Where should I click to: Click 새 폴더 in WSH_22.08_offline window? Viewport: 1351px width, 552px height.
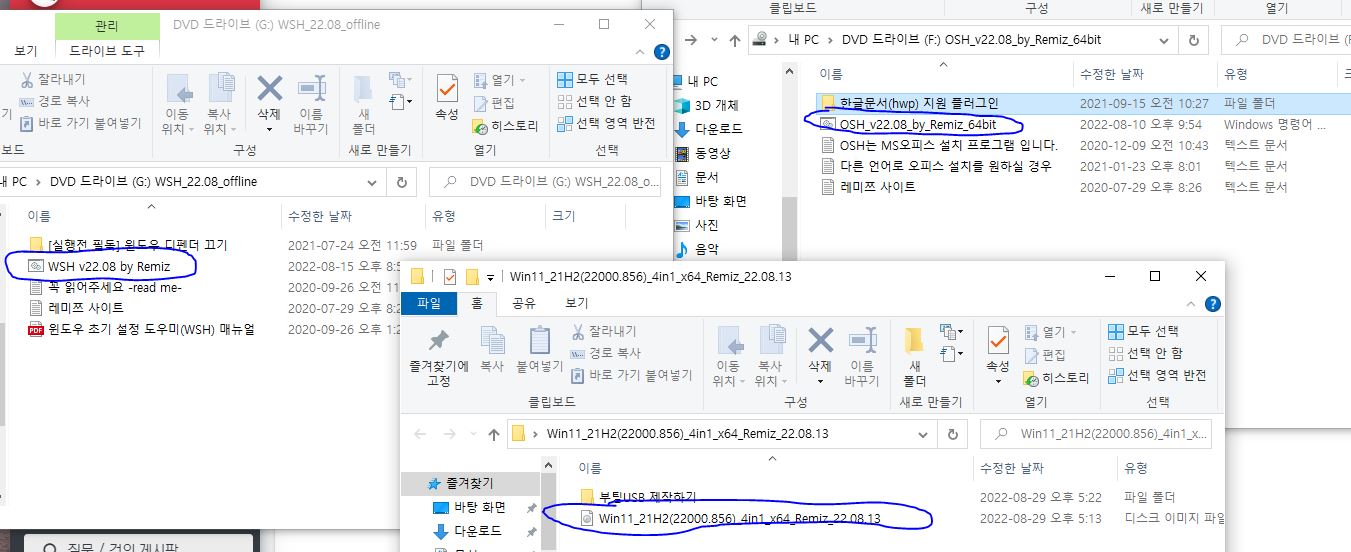point(363,103)
